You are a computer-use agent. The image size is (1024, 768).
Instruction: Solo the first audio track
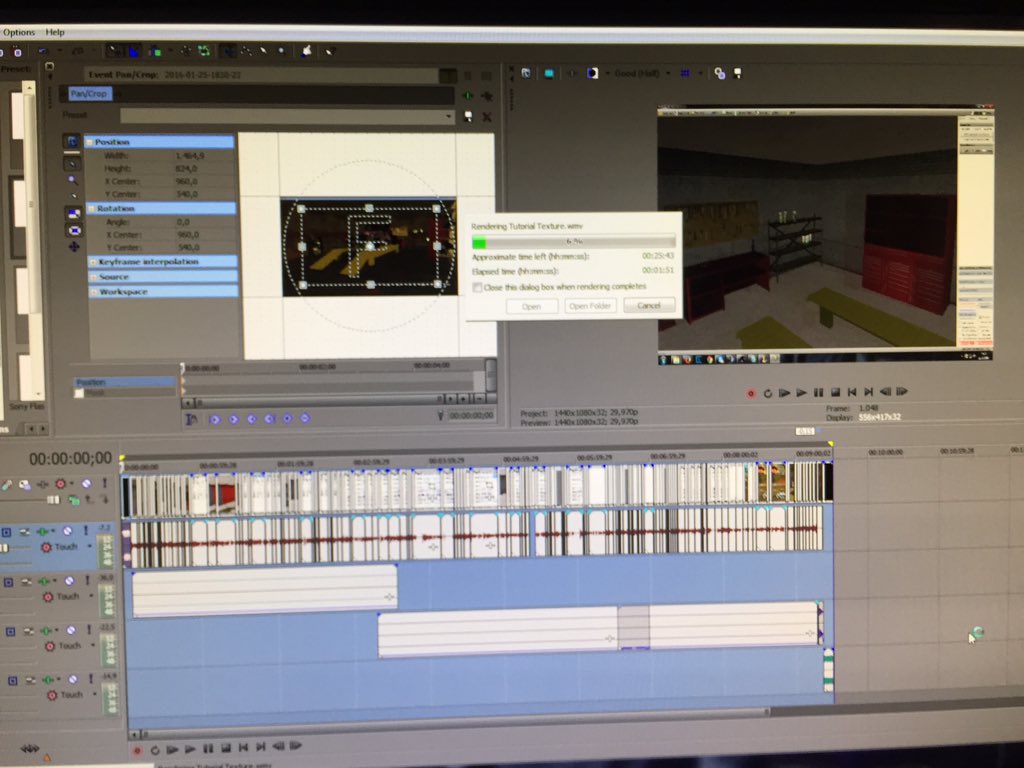click(85, 532)
